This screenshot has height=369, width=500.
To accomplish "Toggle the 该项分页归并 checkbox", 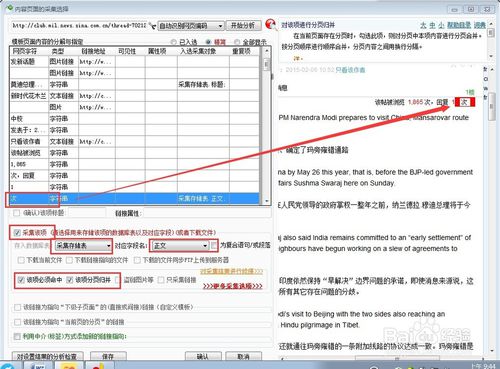I will (x=69, y=280).
